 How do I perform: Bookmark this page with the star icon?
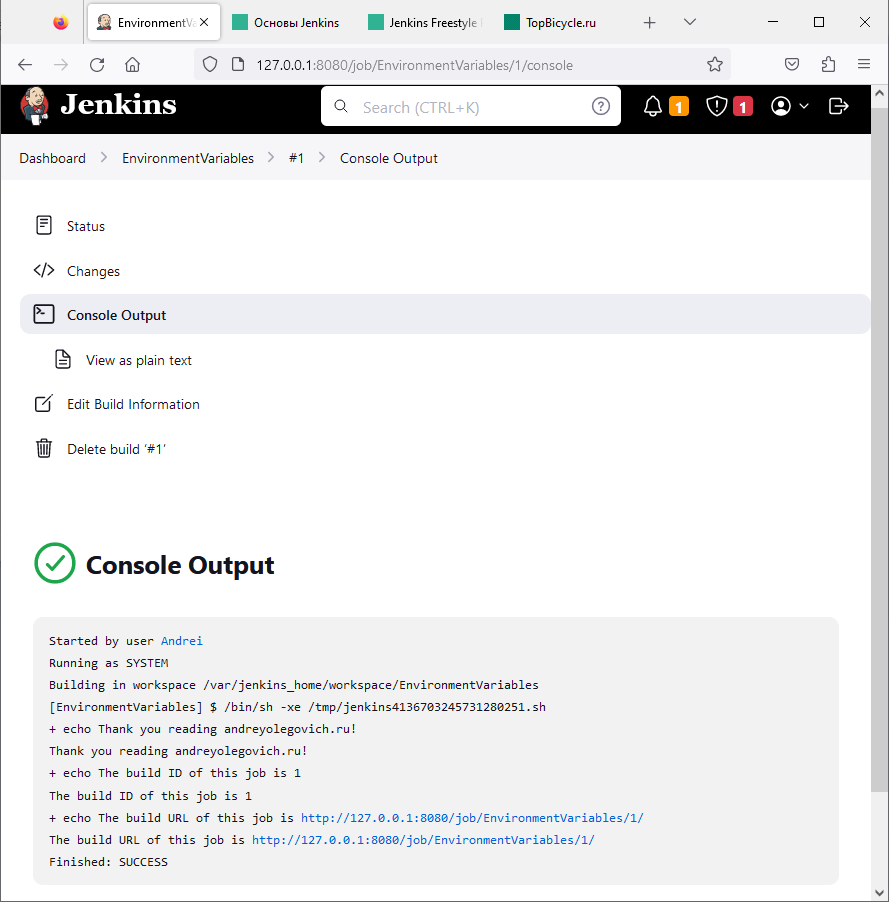[715, 64]
